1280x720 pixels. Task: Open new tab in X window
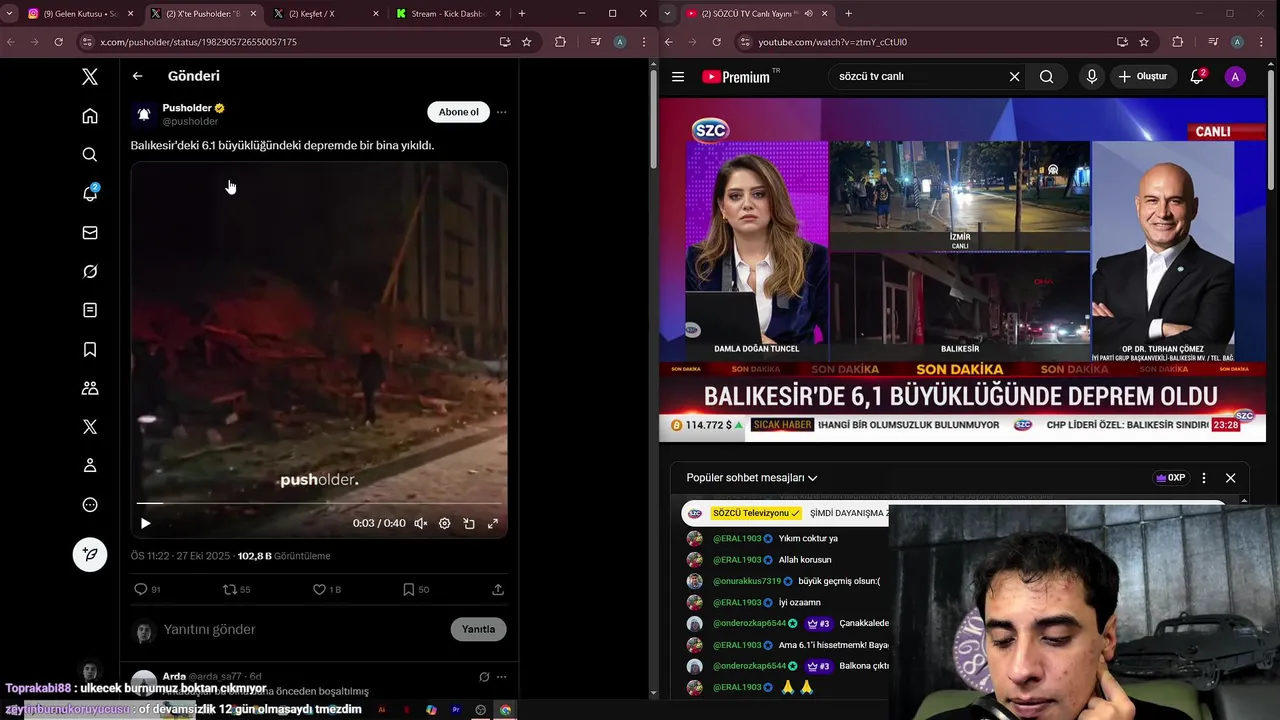point(522,14)
